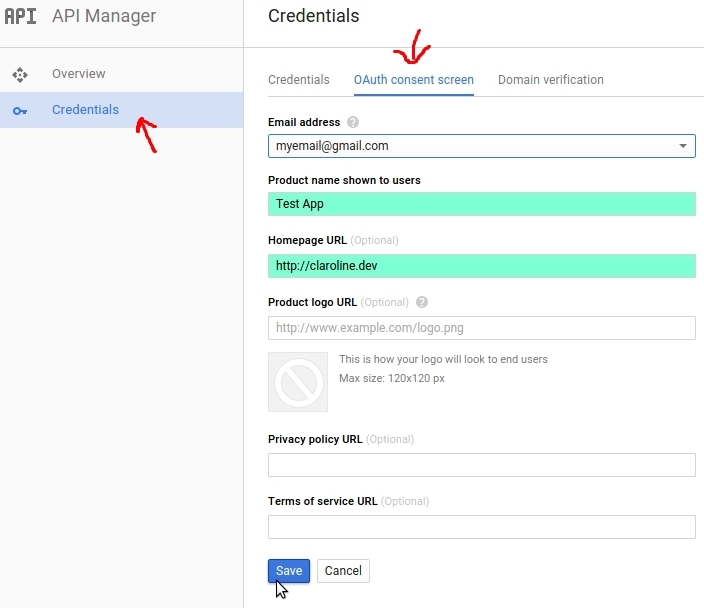
Task: Focus the Privacy policy URL field
Action: coord(482,465)
